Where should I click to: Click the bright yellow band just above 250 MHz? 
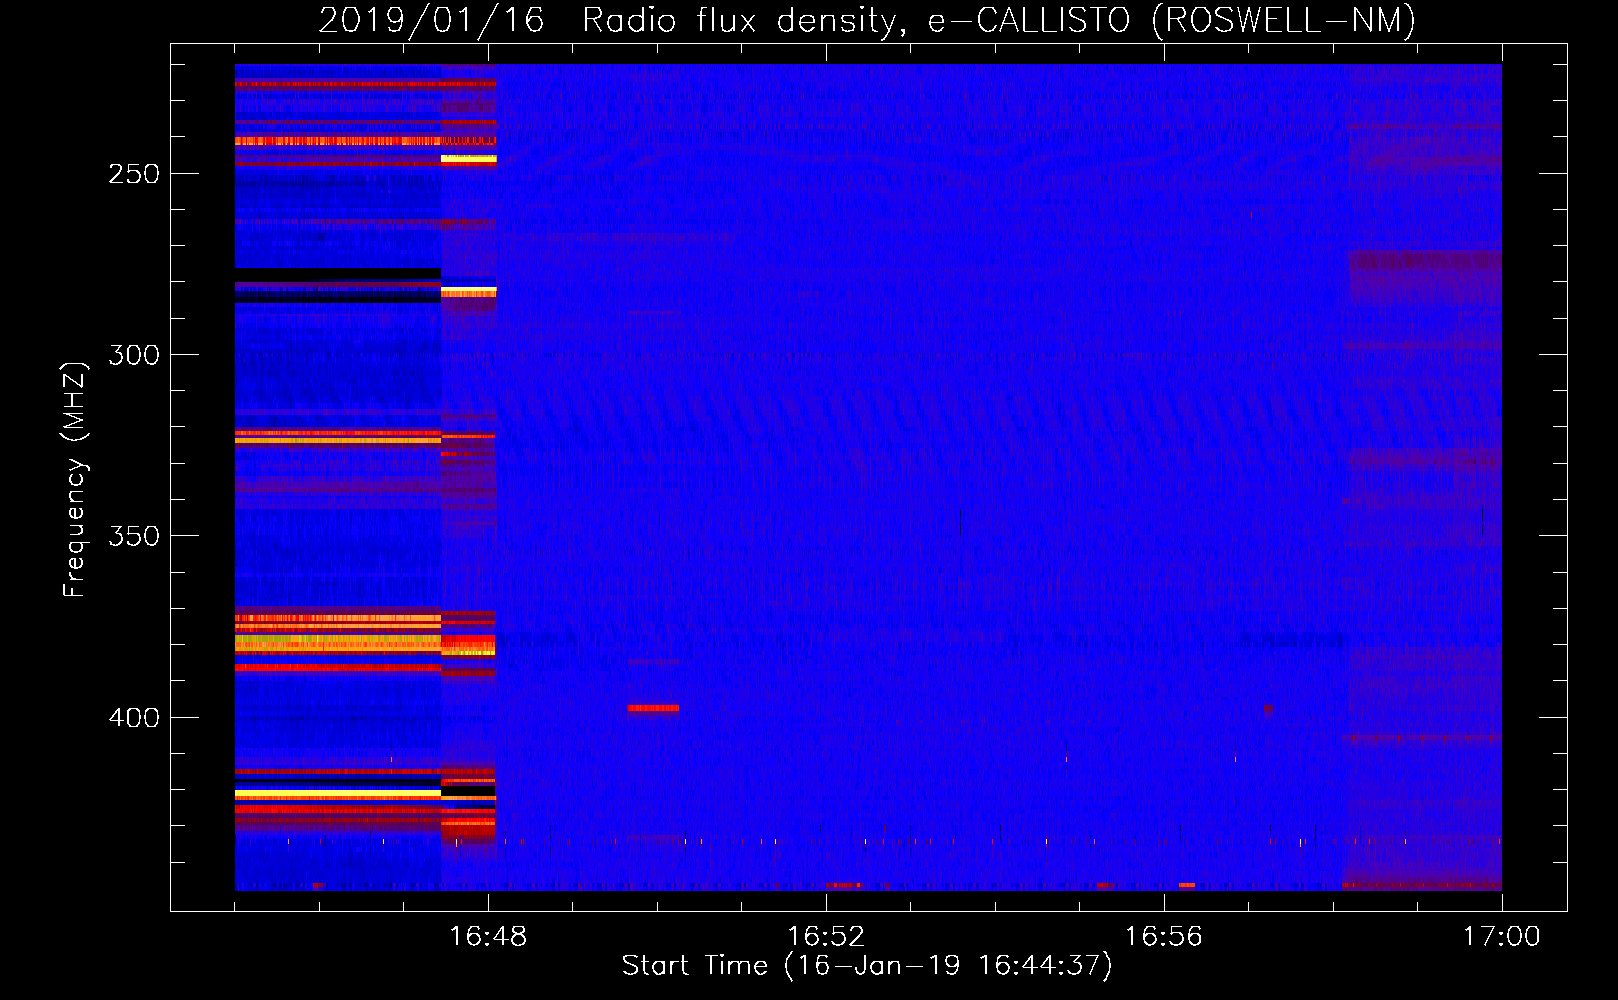pos(468,158)
